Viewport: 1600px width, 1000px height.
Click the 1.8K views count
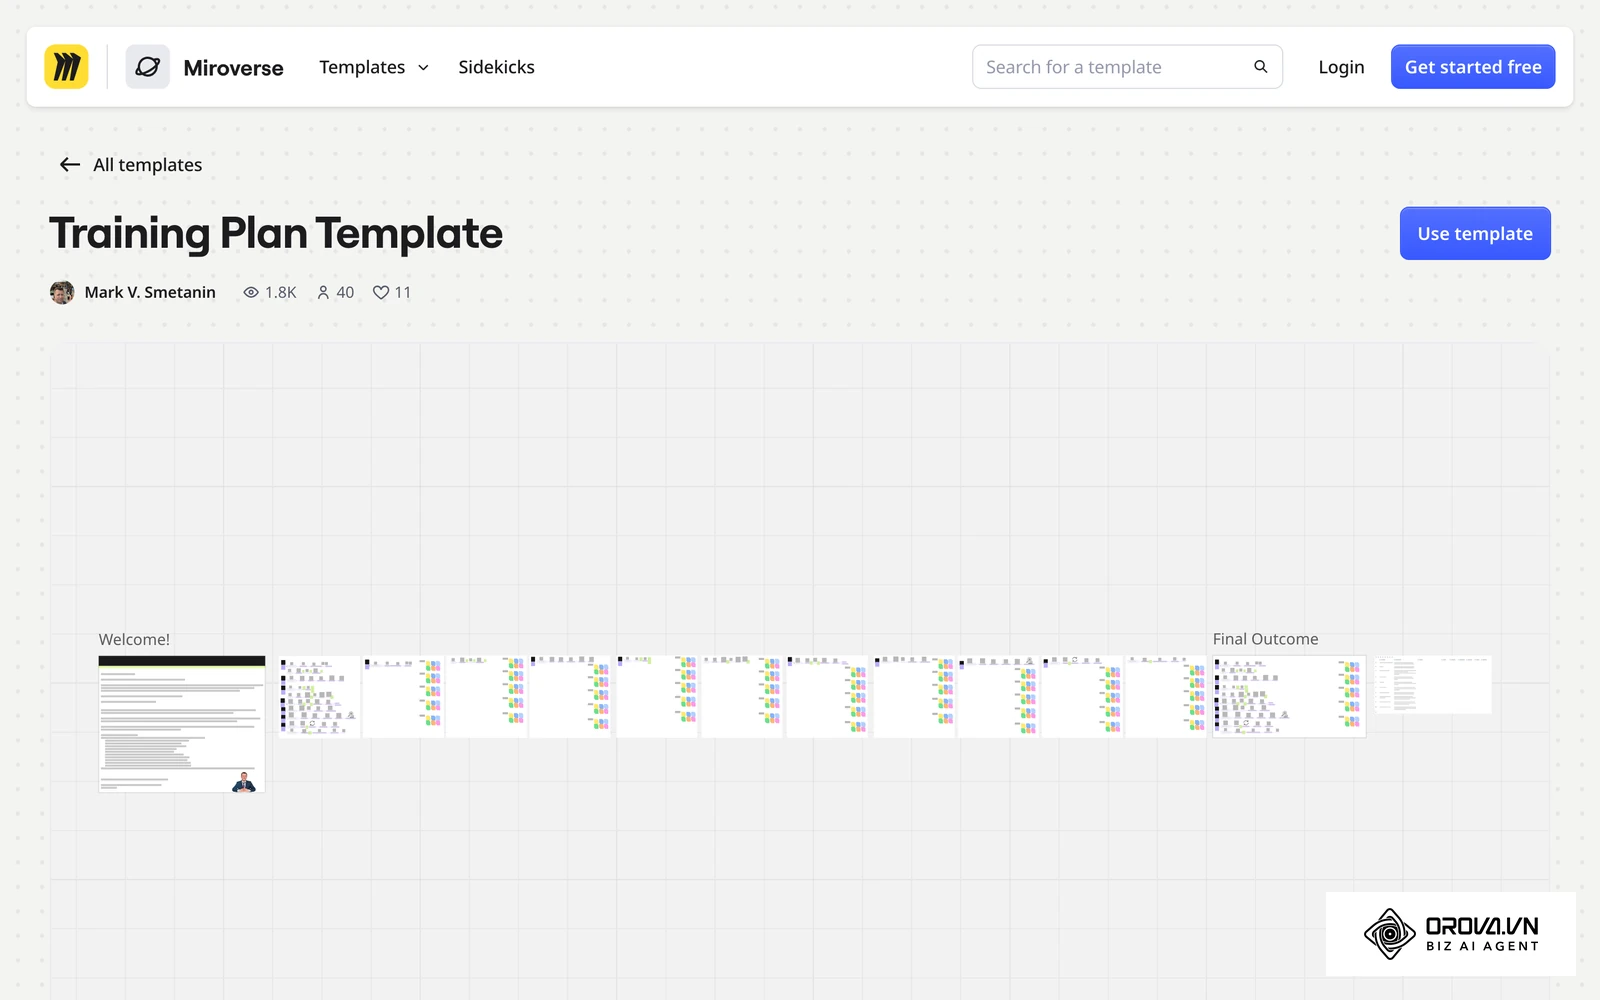coord(281,292)
